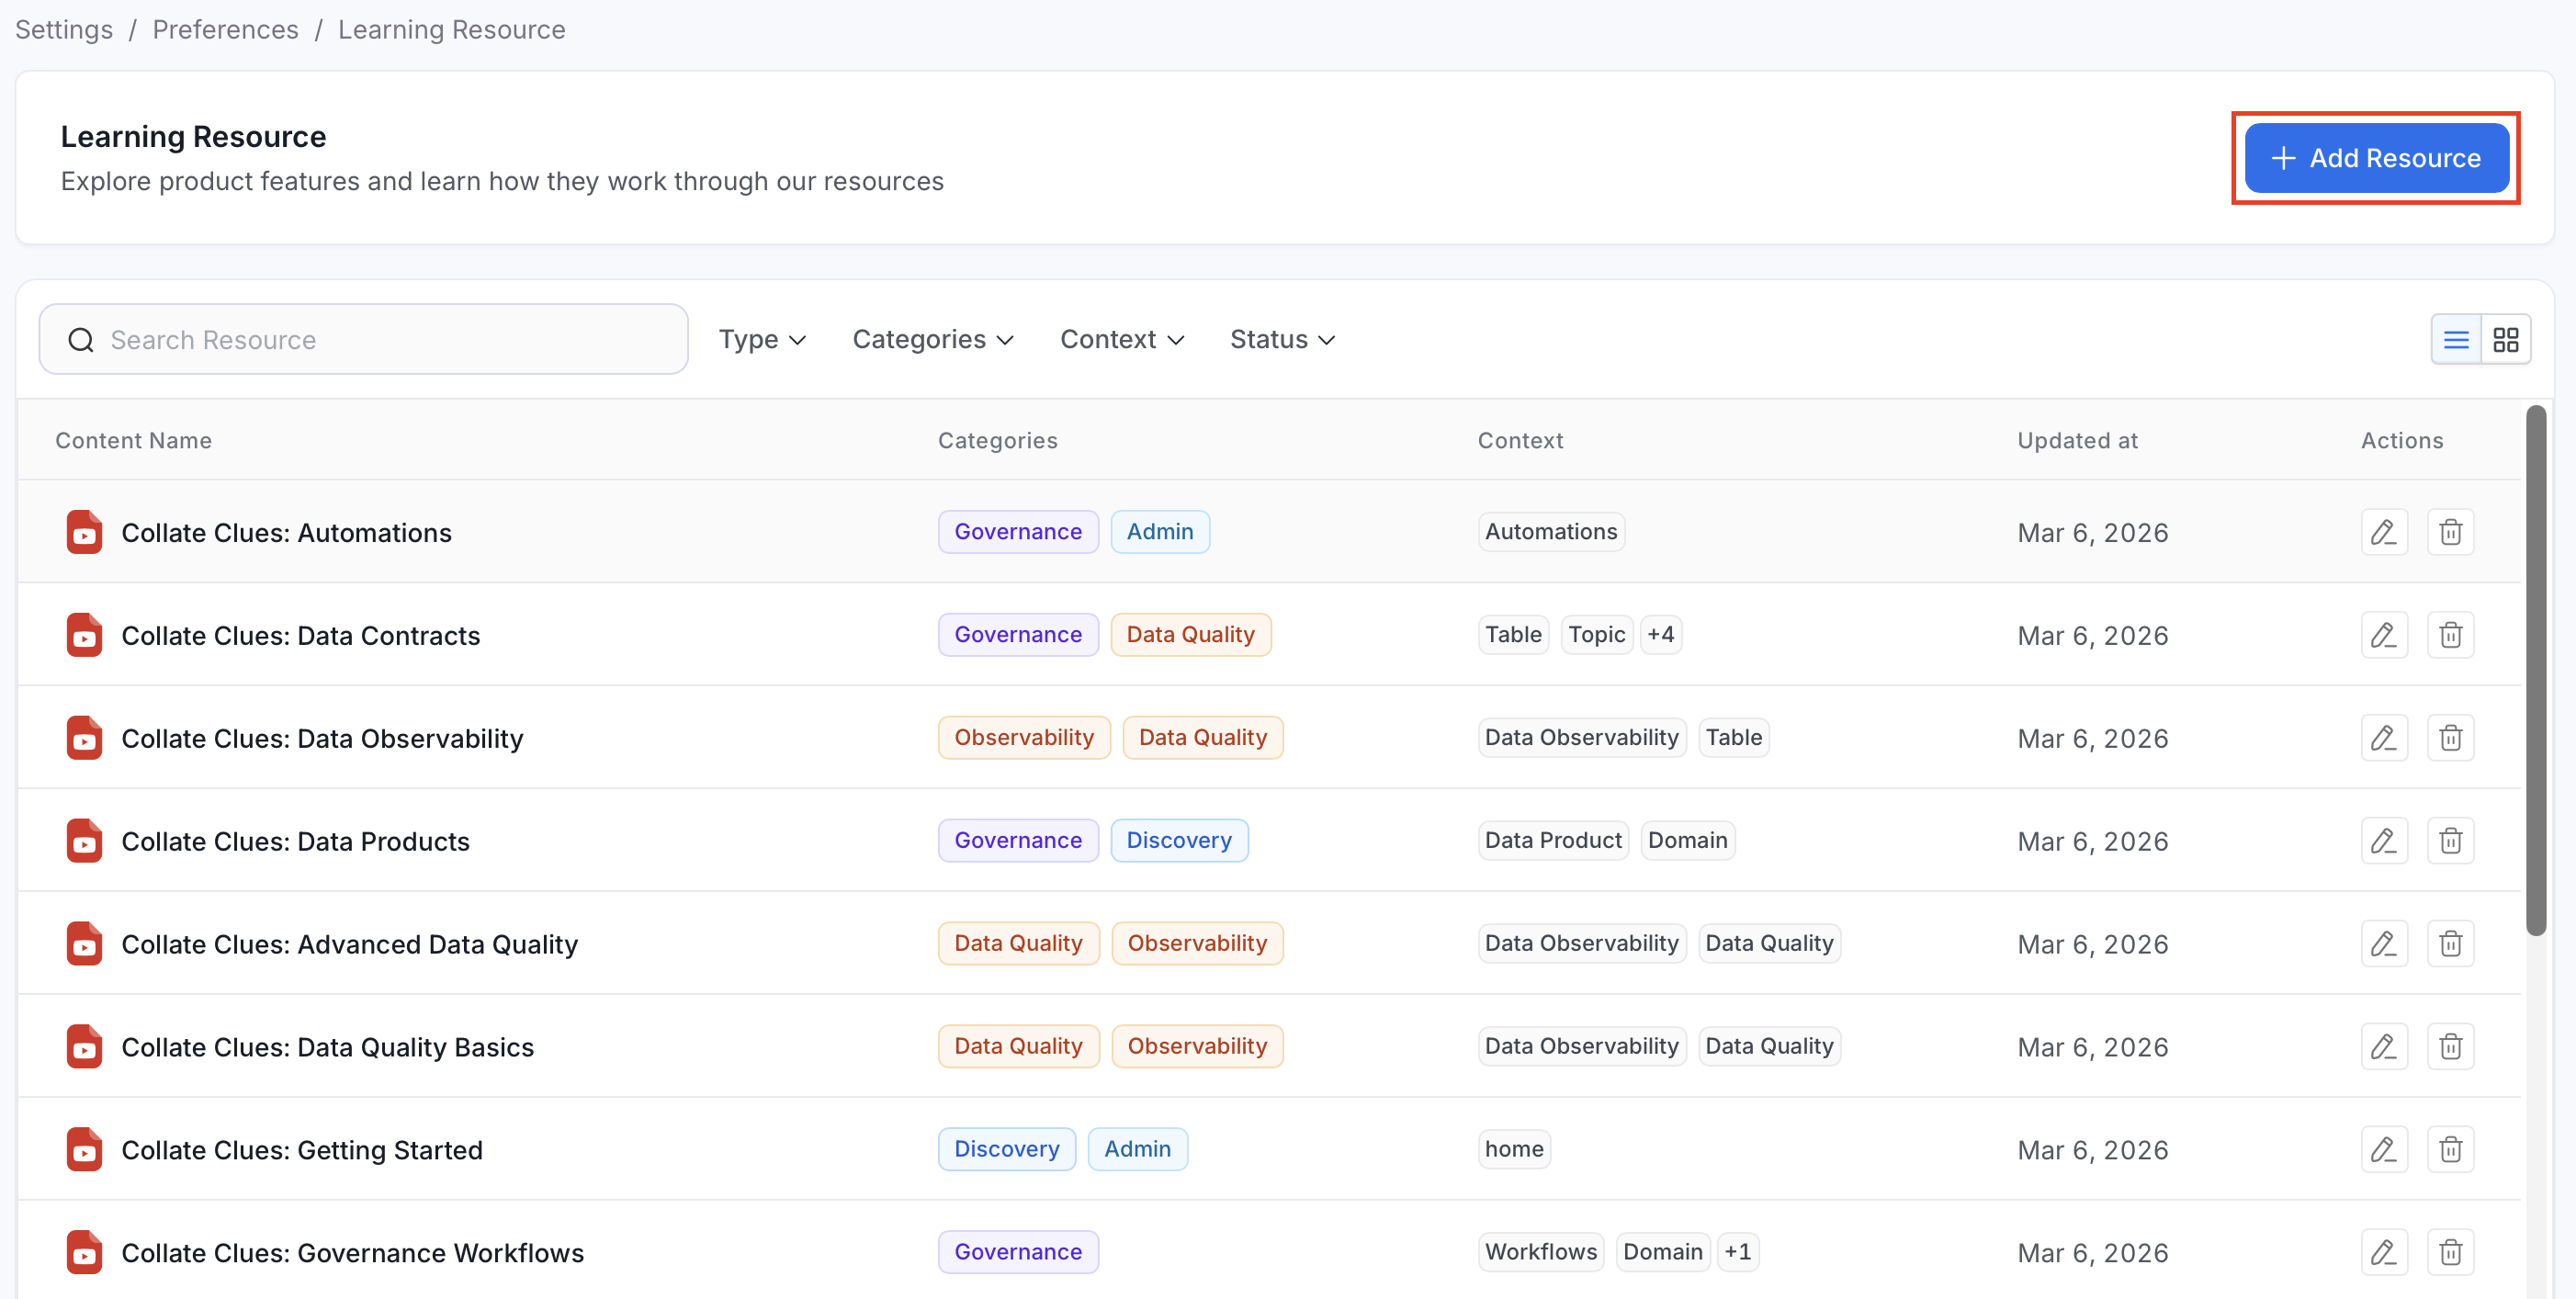The width and height of the screenshot is (2576, 1299).
Task: Click Context column header
Action: point(1520,441)
